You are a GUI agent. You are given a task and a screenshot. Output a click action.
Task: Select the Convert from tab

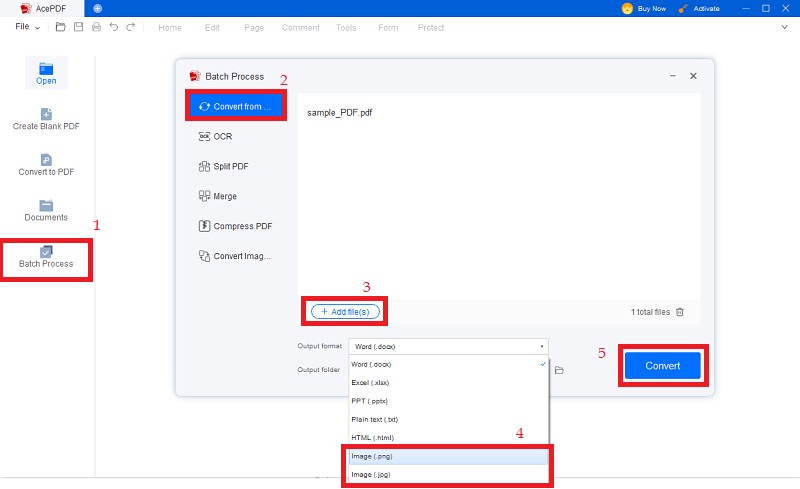click(x=236, y=106)
